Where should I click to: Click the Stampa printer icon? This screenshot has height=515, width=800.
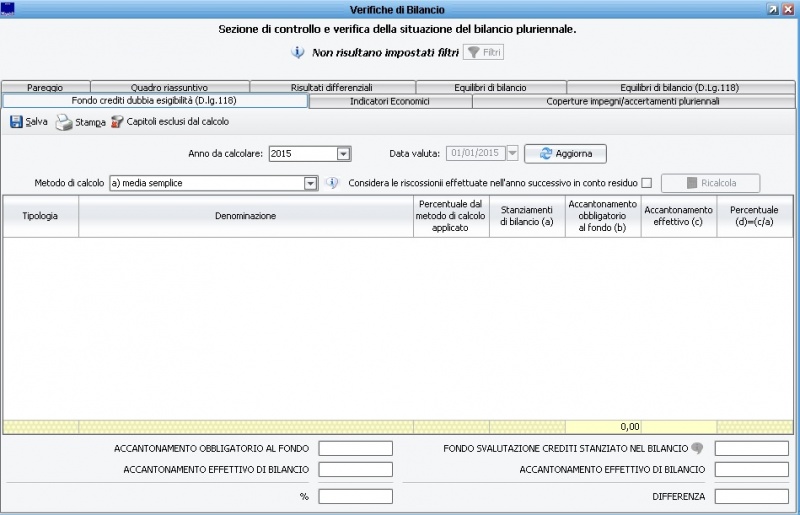pyautogui.click(x=64, y=122)
